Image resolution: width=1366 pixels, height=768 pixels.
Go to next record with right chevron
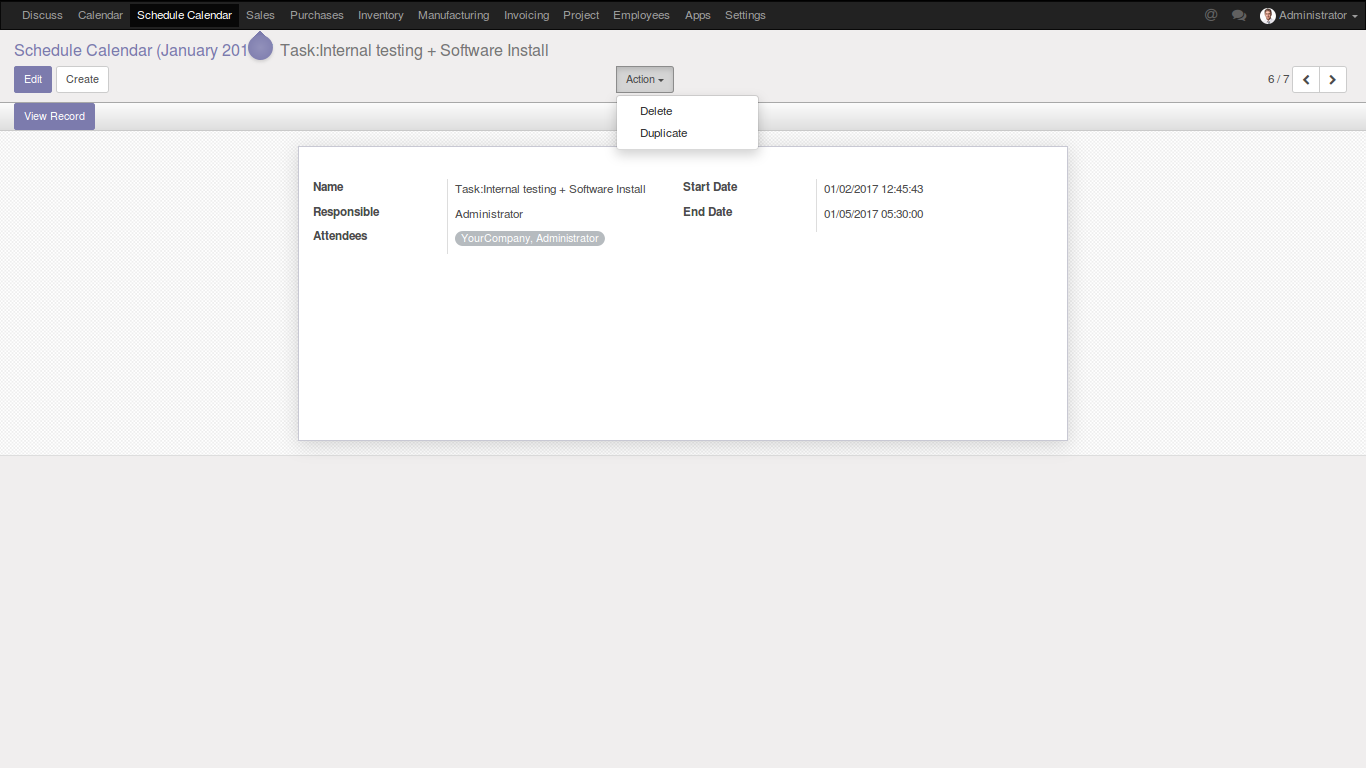click(1333, 80)
